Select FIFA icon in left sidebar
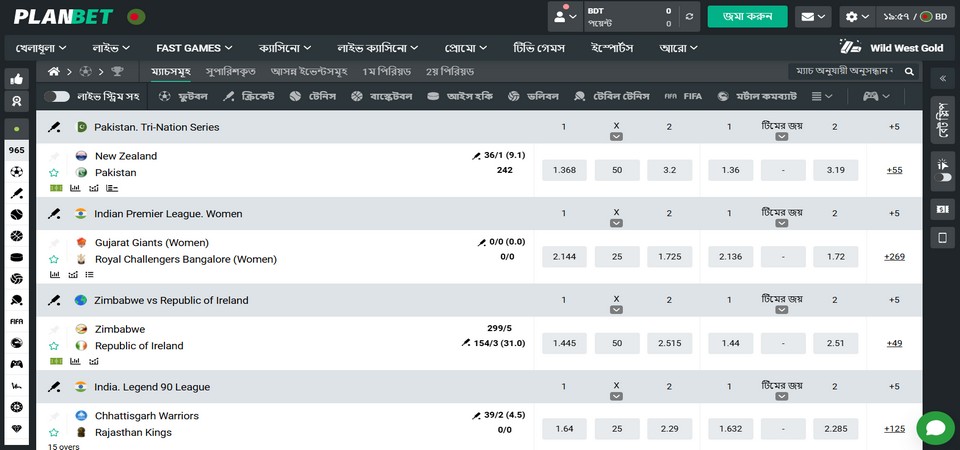 point(16,321)
